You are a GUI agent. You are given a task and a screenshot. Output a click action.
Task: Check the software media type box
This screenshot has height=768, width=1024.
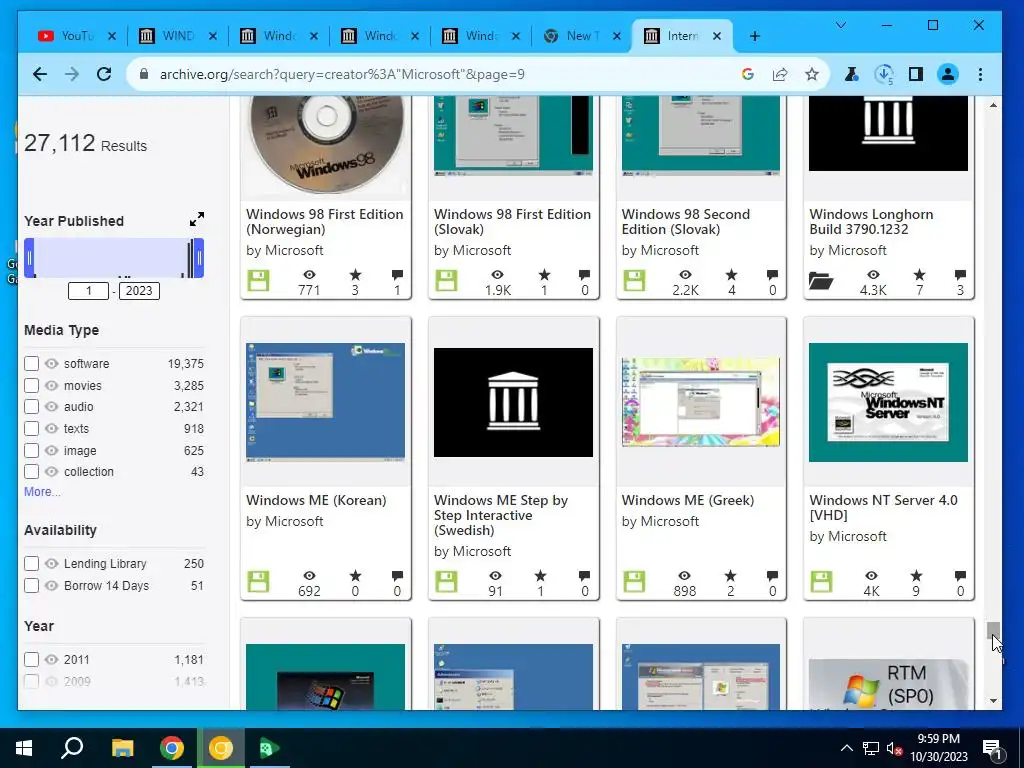tap(31, 364)
